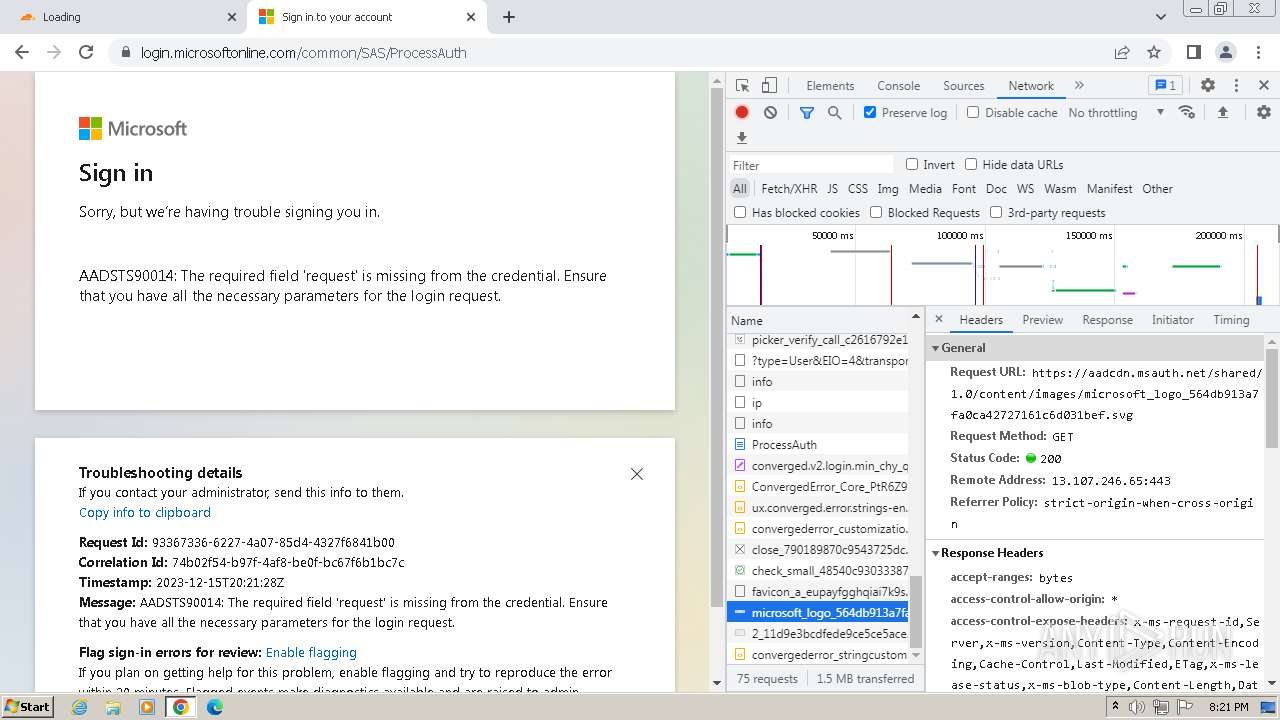Go back to the previous page
Viewport: 1280px width, 720px height.
(x=22, y=52)
